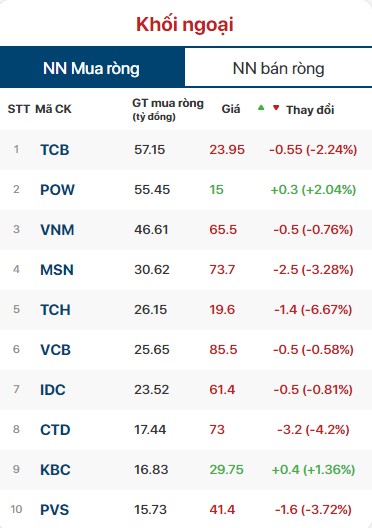The image size is (372, 528).
Task: Select the CTD ticker symbol
Action: [x=55, y=430]
